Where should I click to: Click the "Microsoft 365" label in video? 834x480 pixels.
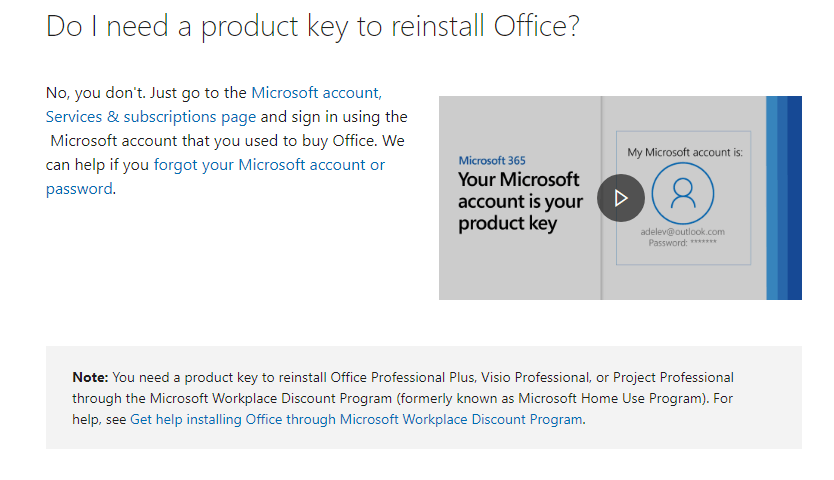492,160
